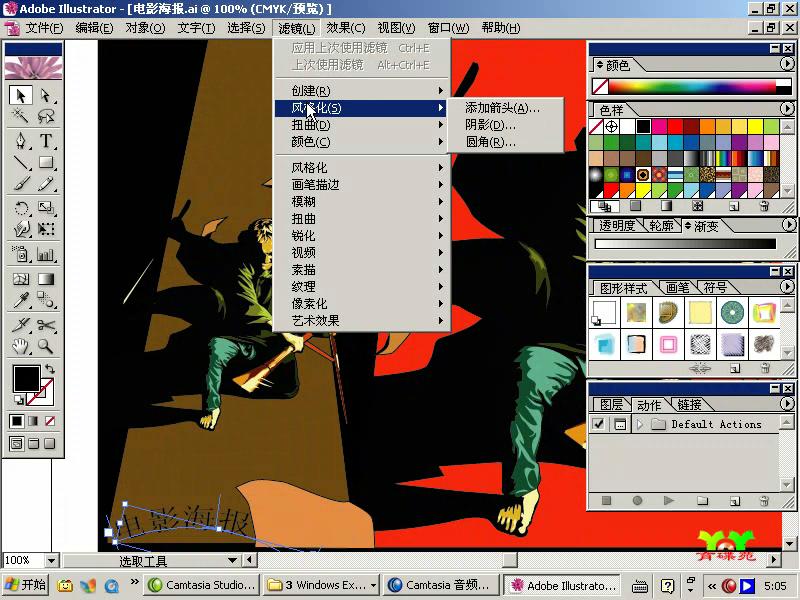Switch to Full Screen with Menu Bar
The image size is (800, 600).
click(x=33, y=443)
